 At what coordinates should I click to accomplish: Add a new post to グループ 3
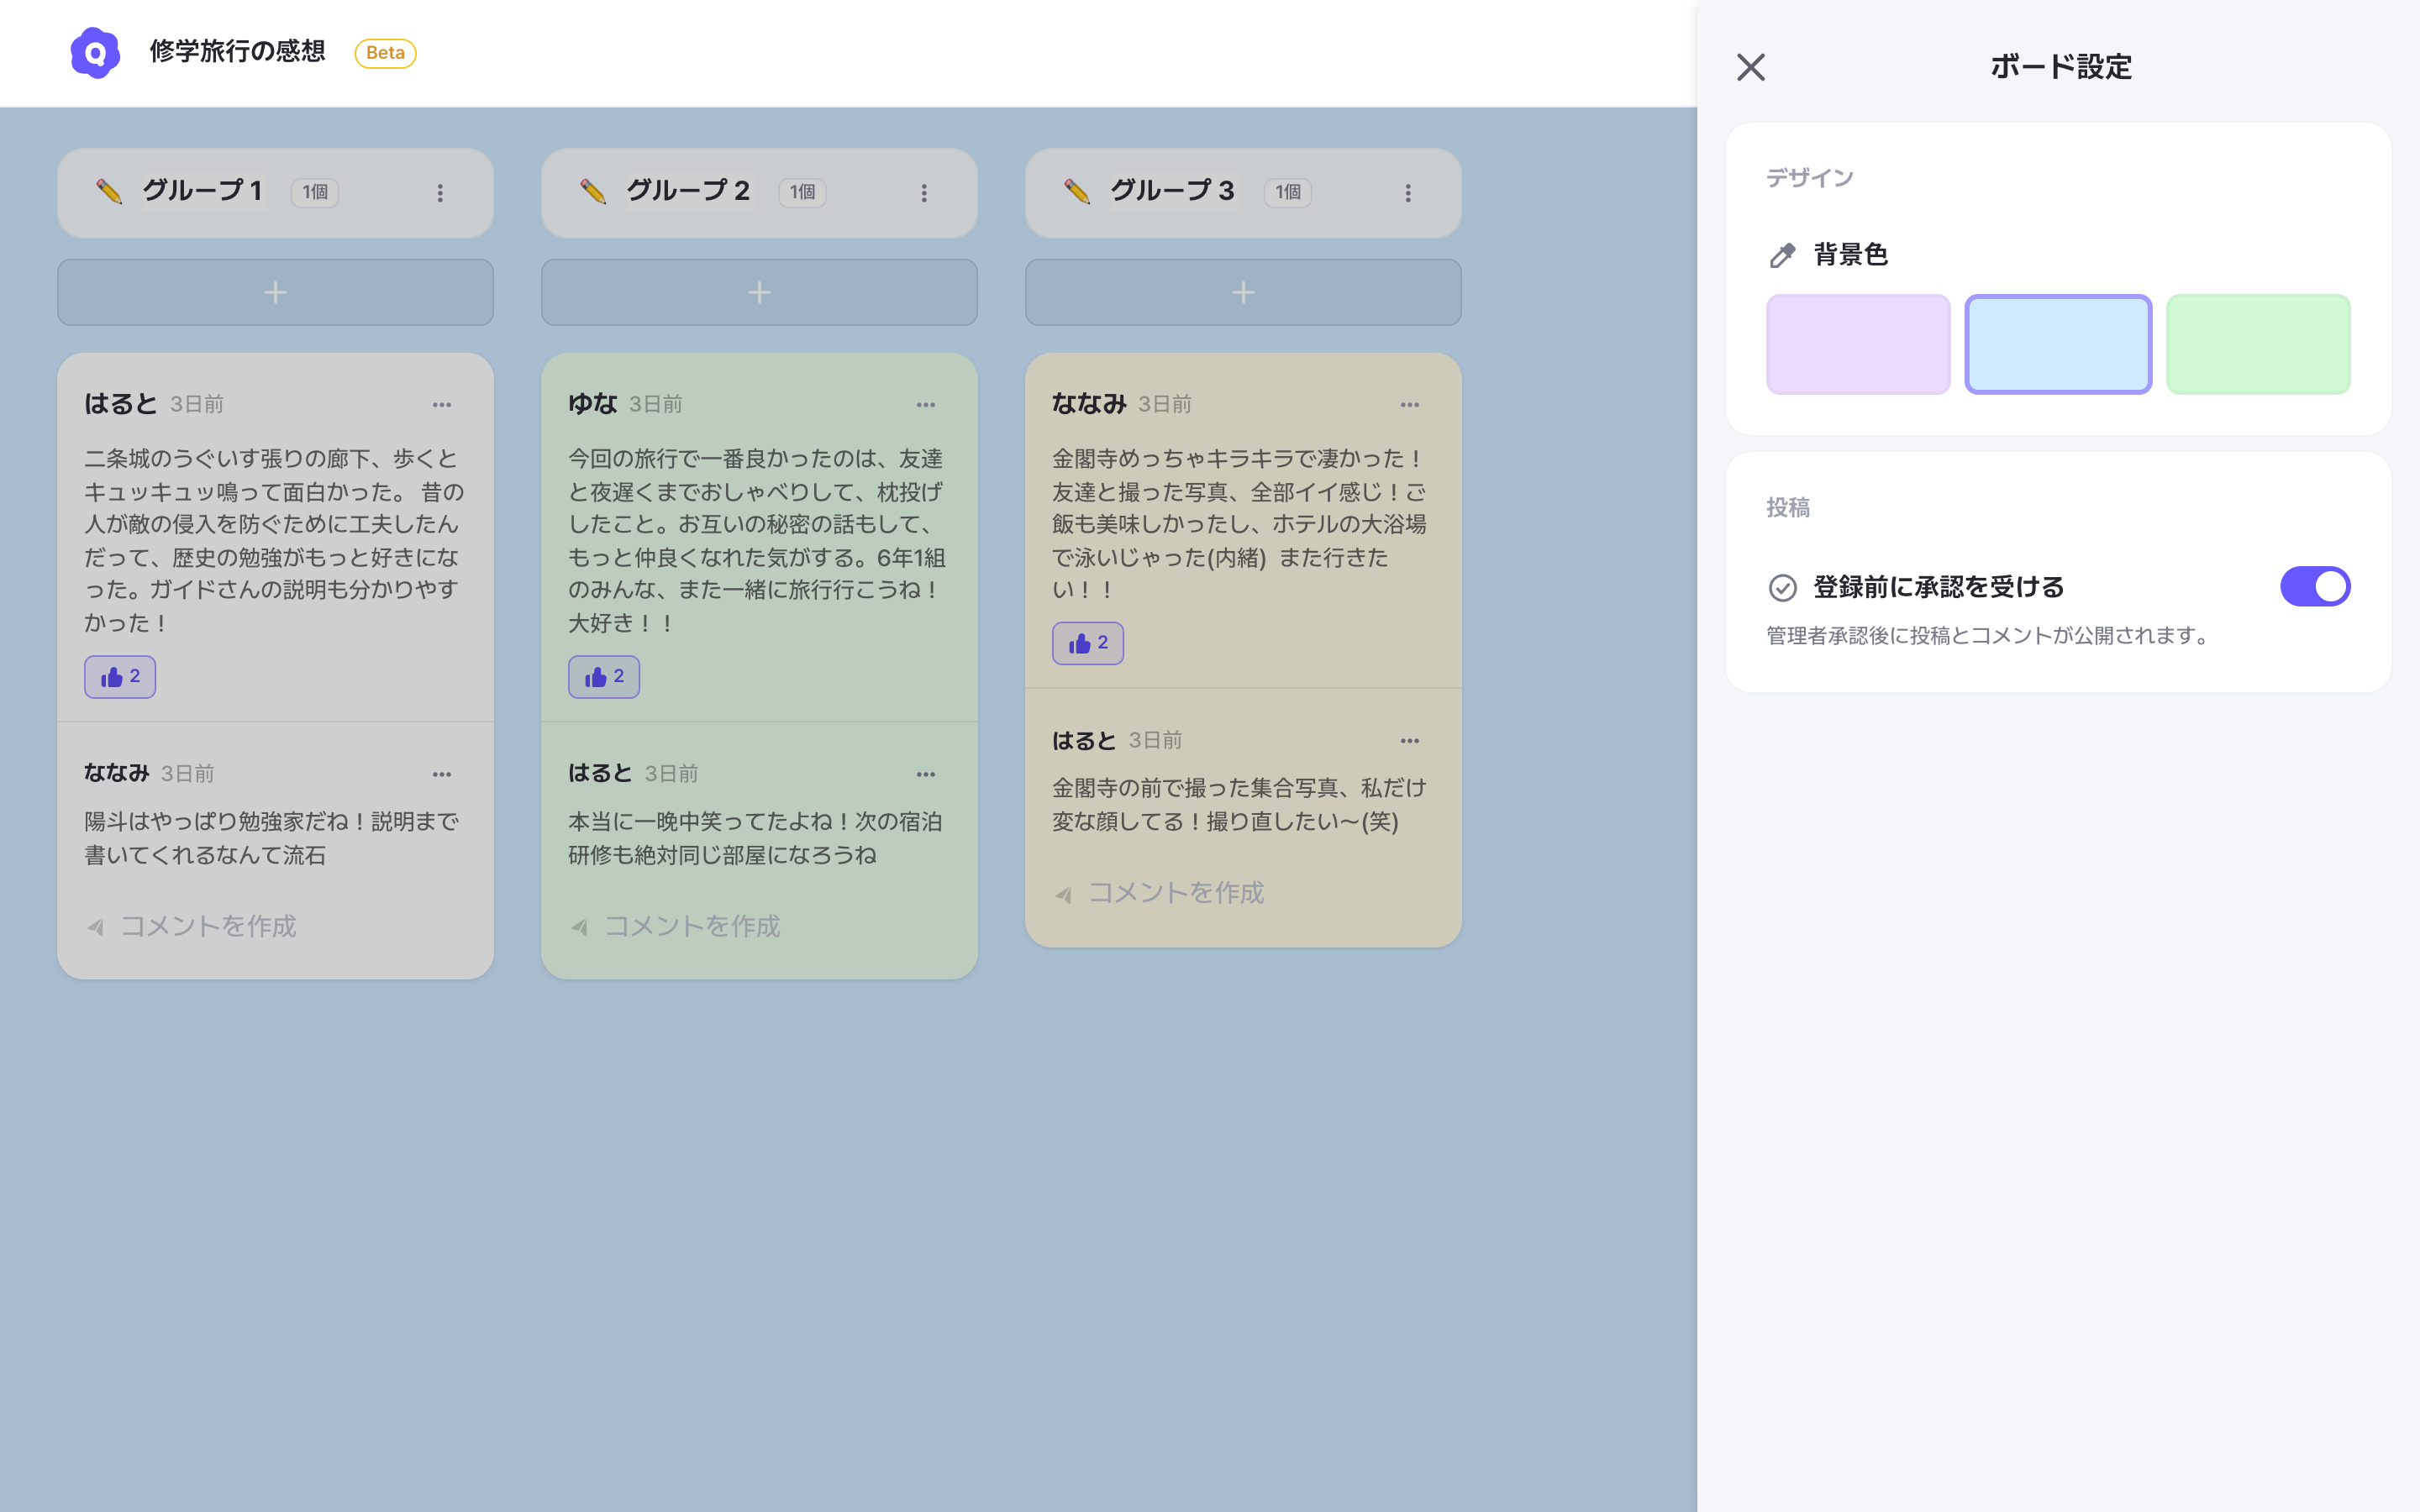click(x=1243, y=292)
